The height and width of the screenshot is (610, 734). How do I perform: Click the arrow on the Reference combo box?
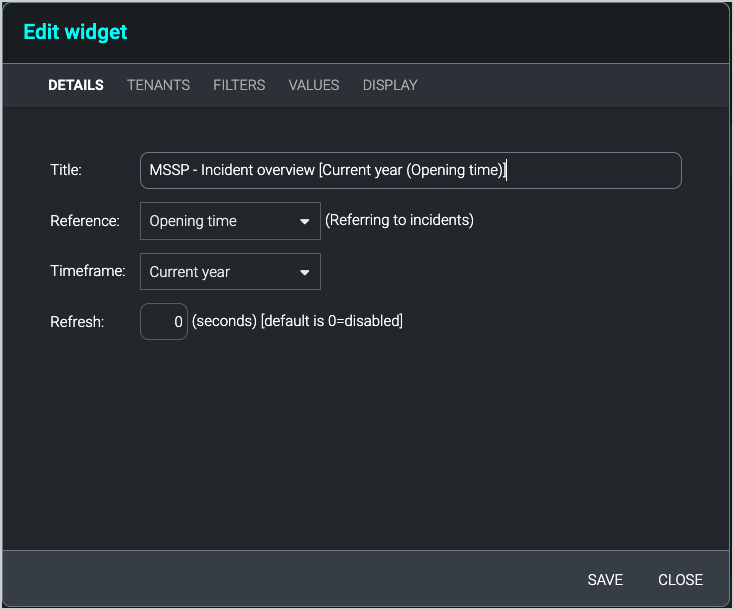click(x=305, y=222)
